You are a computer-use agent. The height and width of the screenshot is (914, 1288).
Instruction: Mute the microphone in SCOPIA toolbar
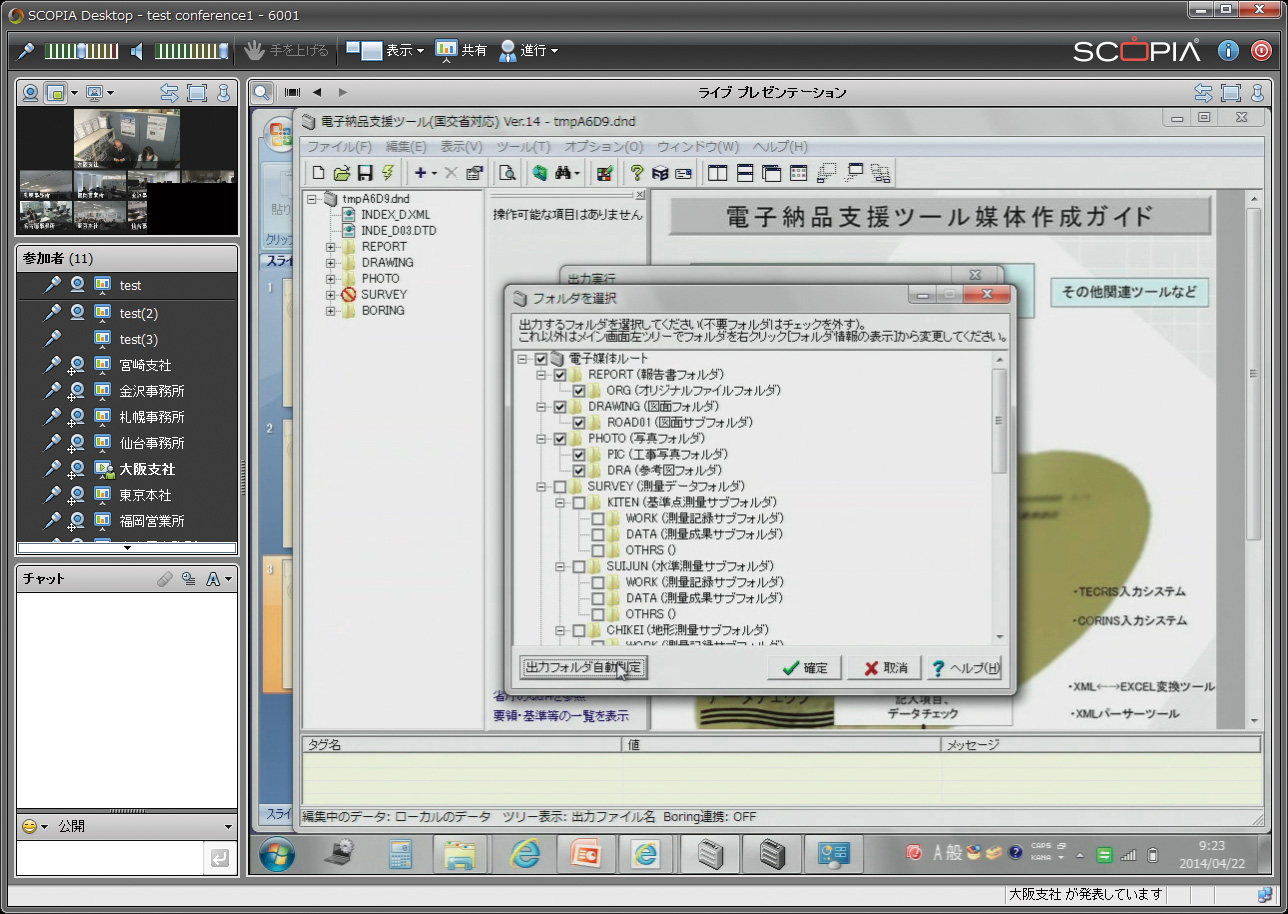point(26,50)
